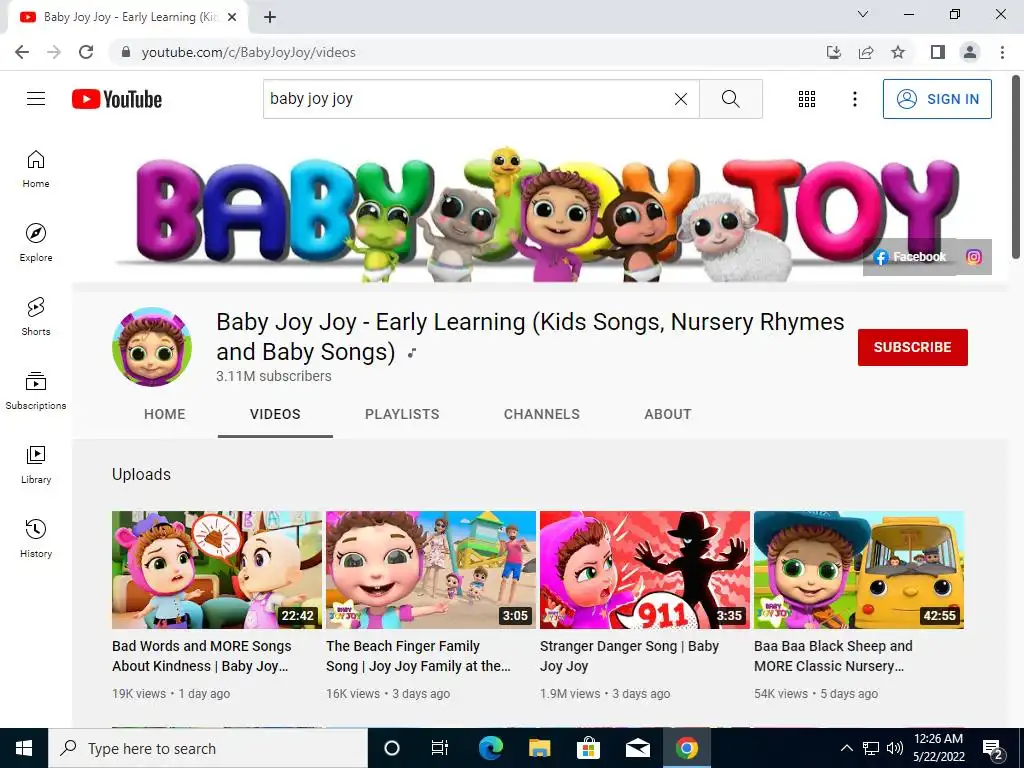The image size is (1024, 768).
Task: Click the page vertical scrollbar thumb
Action: (x=1016, y=167)
